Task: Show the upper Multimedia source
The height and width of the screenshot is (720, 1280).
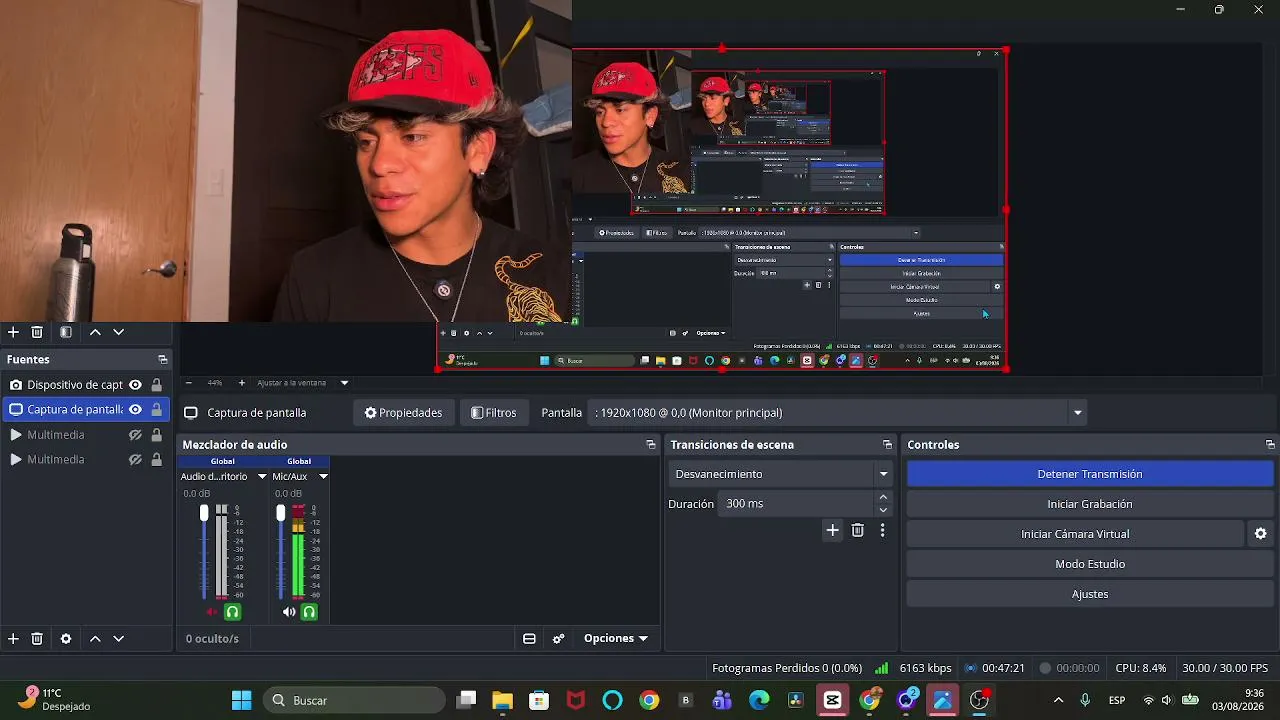Action: (x=135, y=435)
